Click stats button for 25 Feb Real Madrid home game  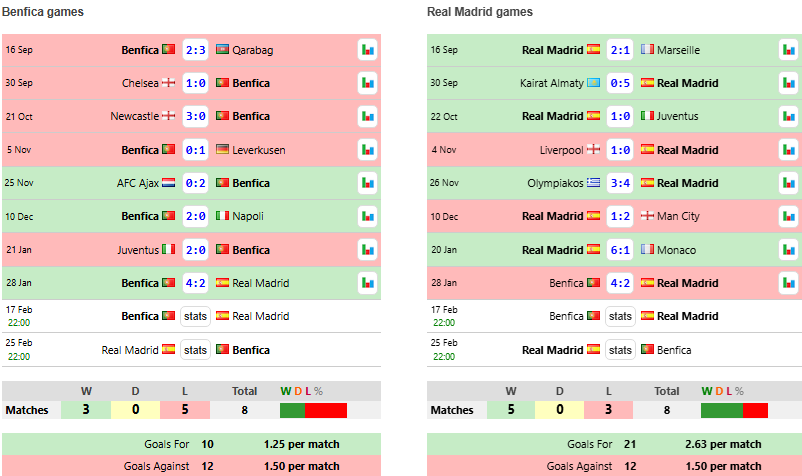[620, 350]
